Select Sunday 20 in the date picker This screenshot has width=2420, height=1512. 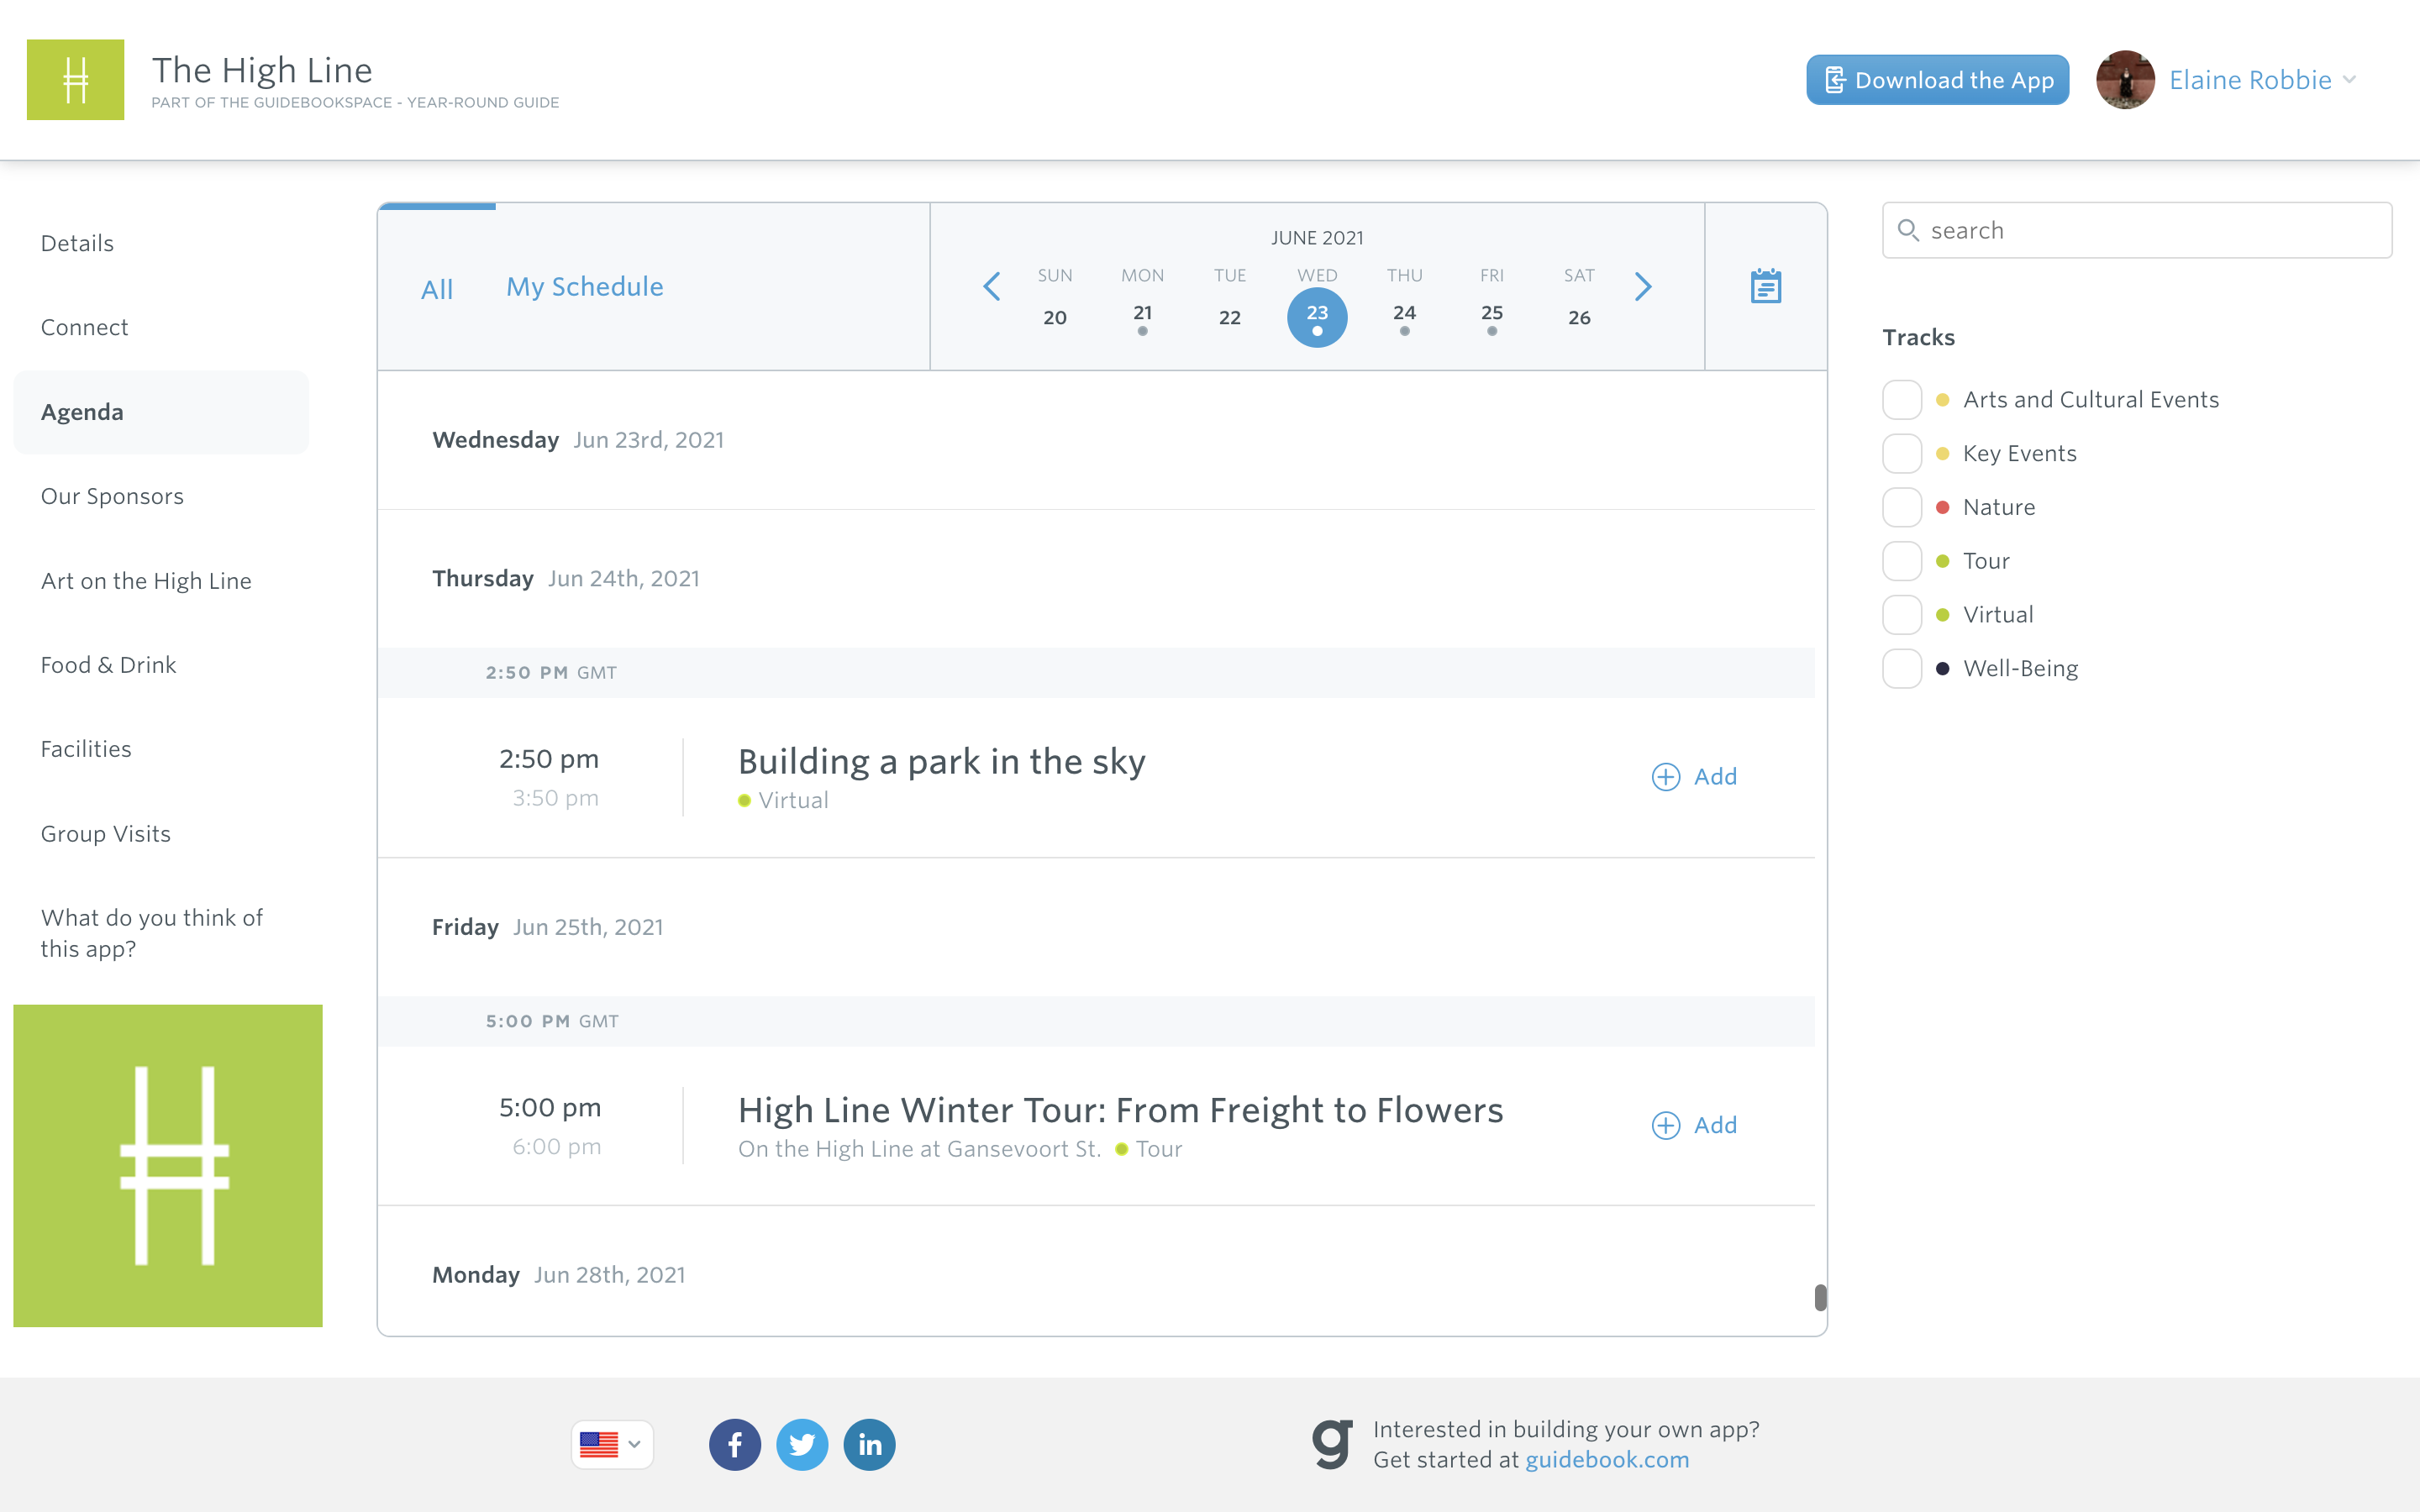pyautogui.click(x=1054, y=317)
